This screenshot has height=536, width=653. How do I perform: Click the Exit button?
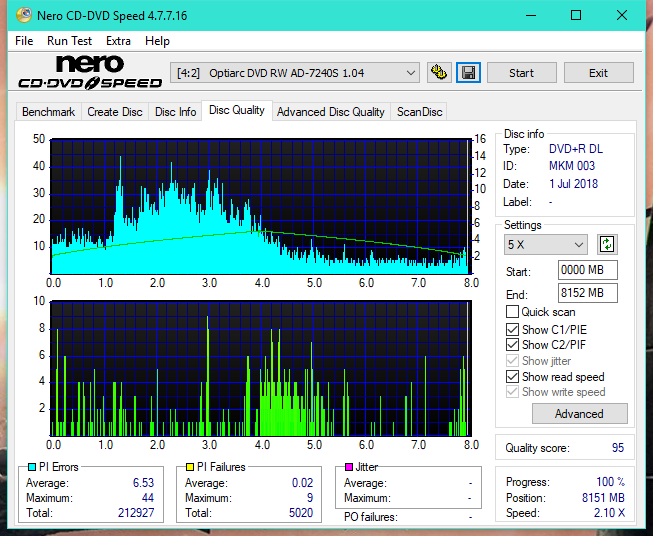click(598, 73)
